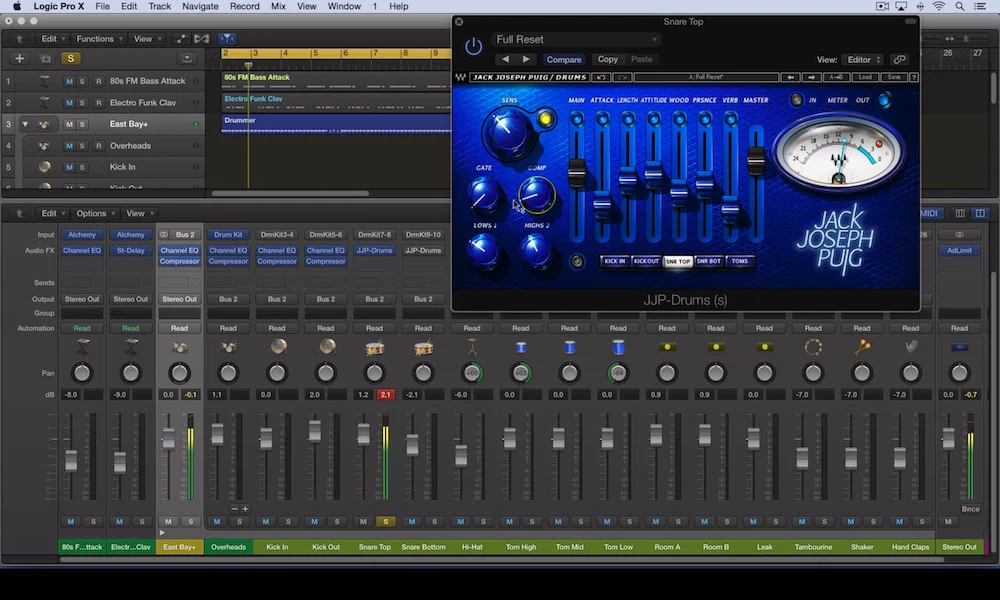Click the add track plus button

[x=19, y=59]
